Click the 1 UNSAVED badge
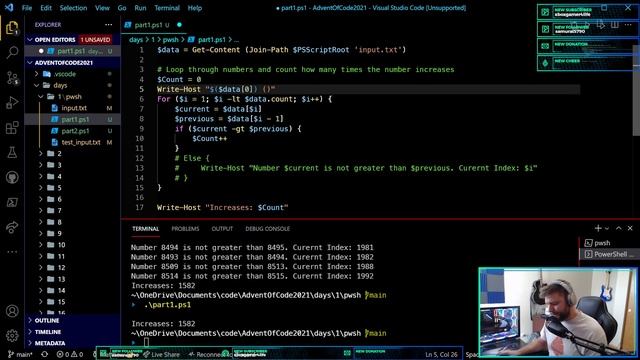 [95, 40]
